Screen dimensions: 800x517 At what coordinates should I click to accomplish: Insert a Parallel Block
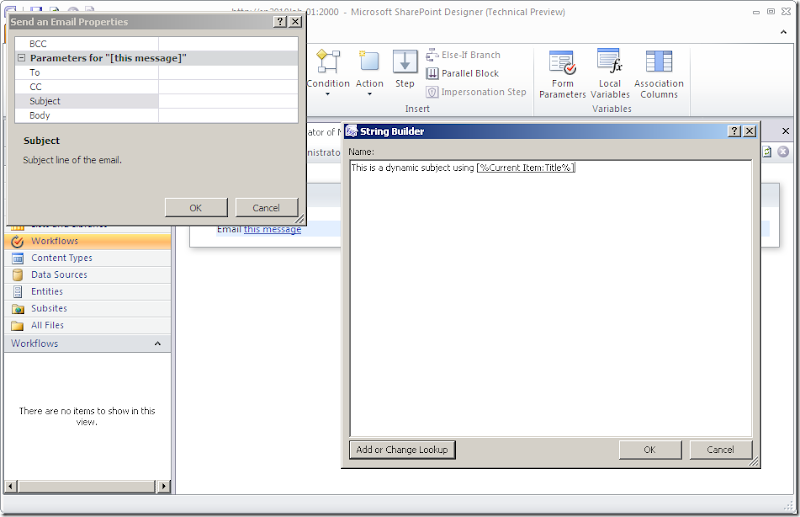pos(462,73)
